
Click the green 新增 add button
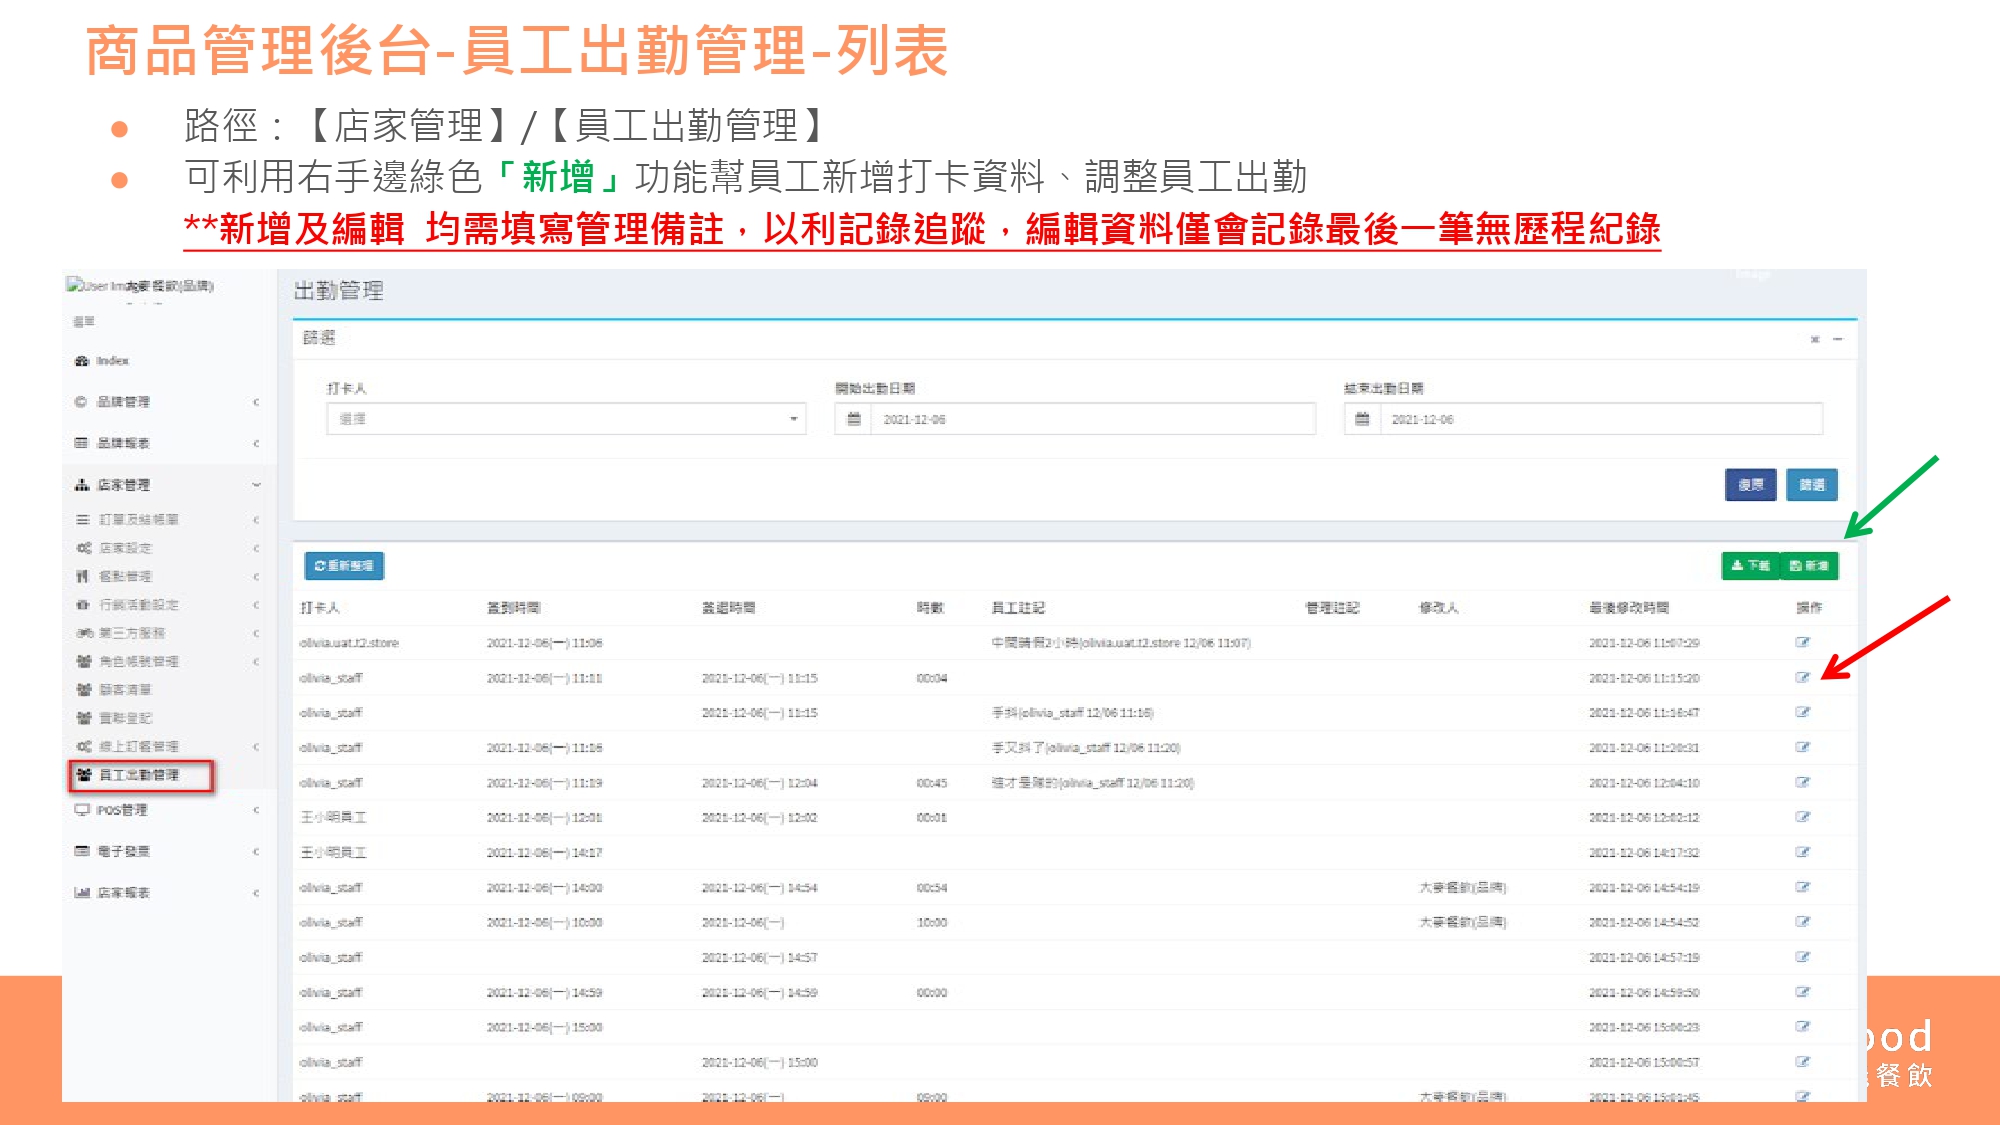pyautogui.click(x=1809, y=566)
